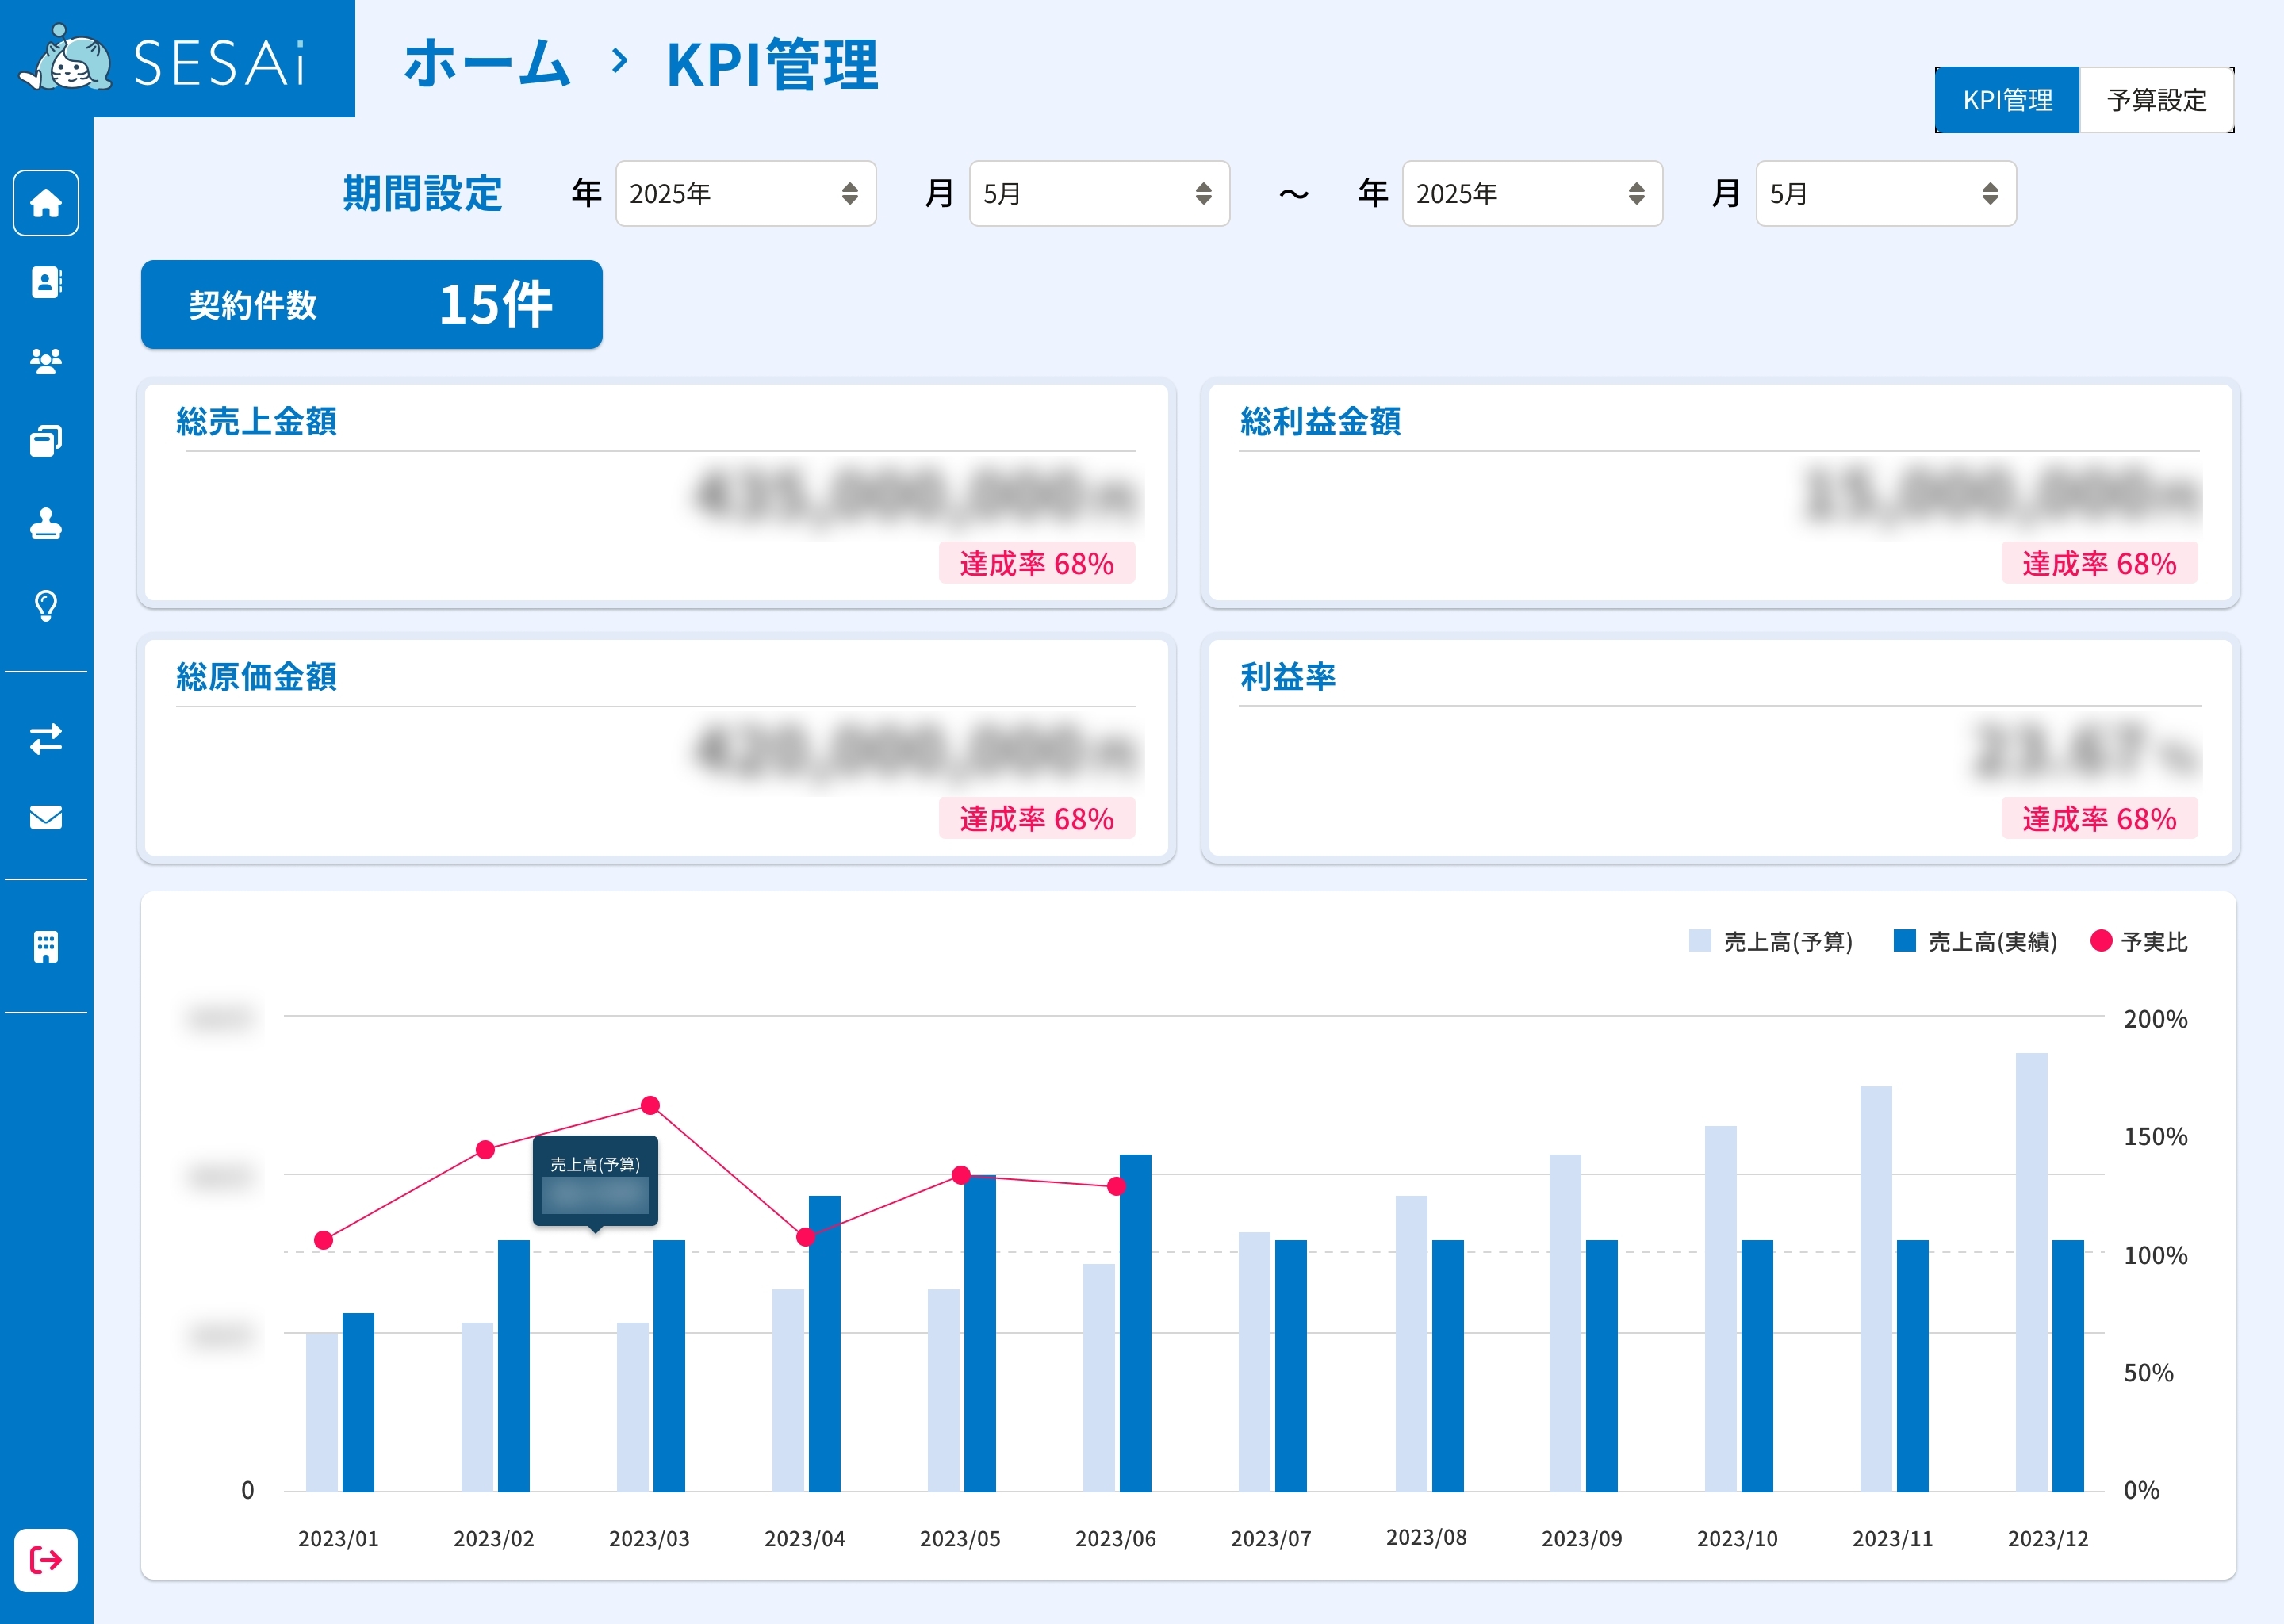Click the home icon in sidebar
Screen dimensions: 2284x1624
(46, 203)
